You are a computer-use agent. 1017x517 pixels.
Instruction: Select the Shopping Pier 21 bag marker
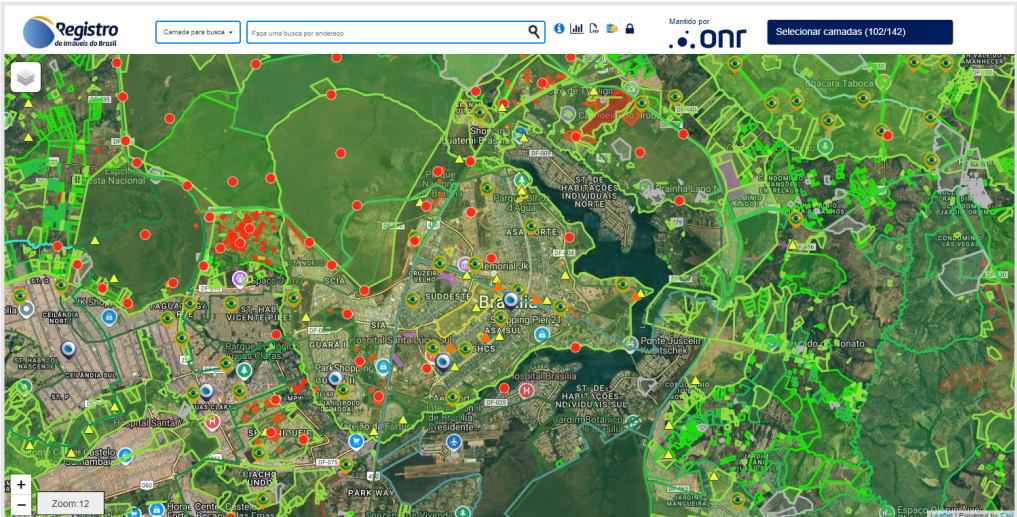pyautogui.click(x=540, y=335)
